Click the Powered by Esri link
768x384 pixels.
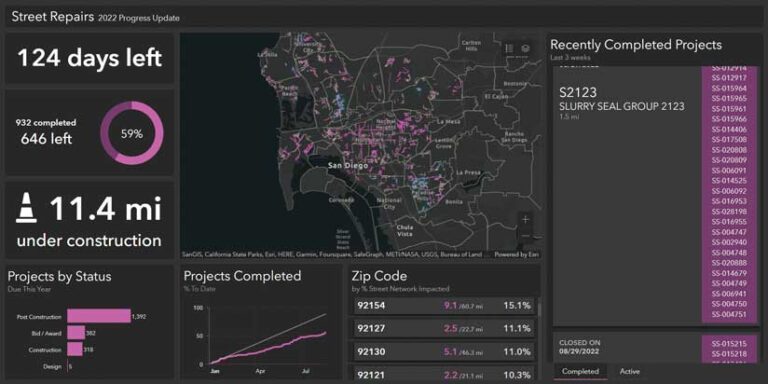pos(516,255)
